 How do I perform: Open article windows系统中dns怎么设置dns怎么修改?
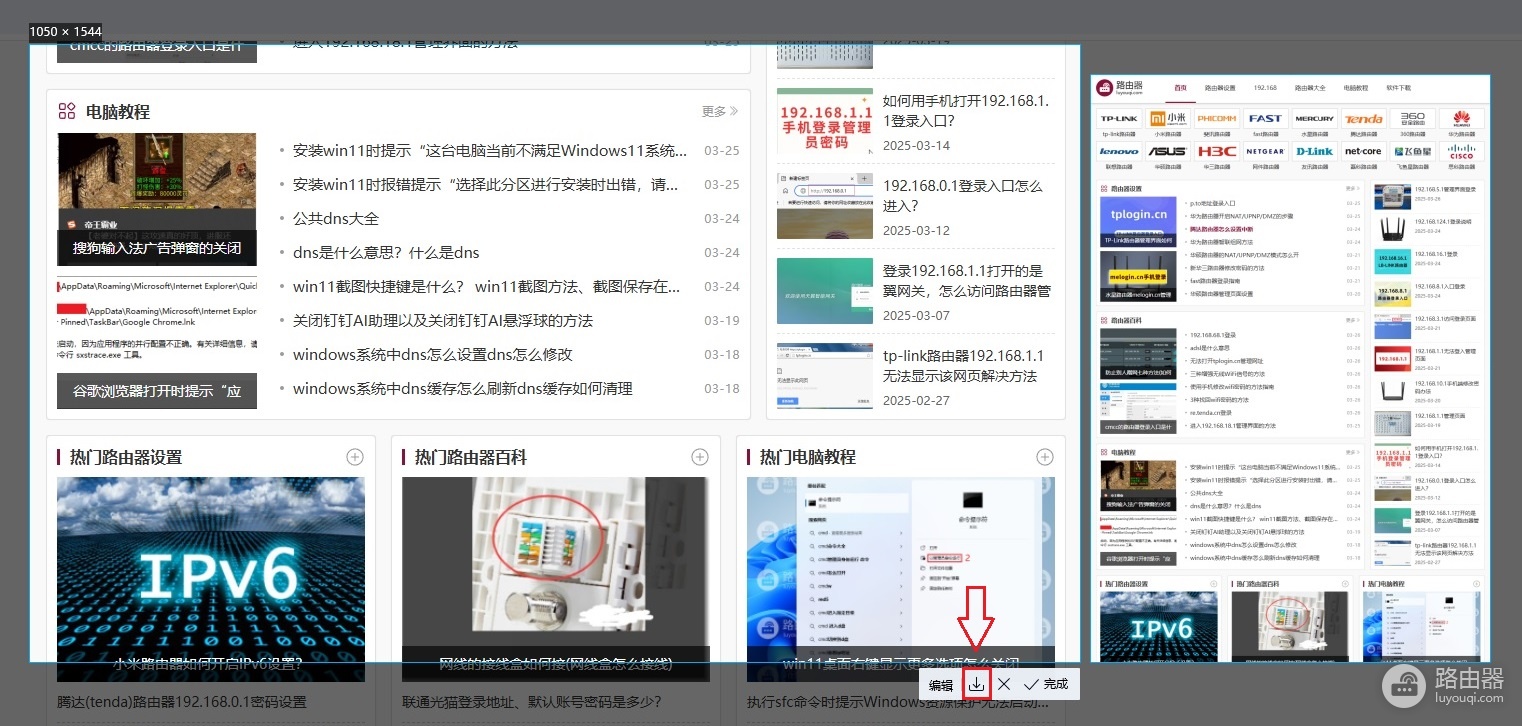pyautogui.click(x=433, y=355)
